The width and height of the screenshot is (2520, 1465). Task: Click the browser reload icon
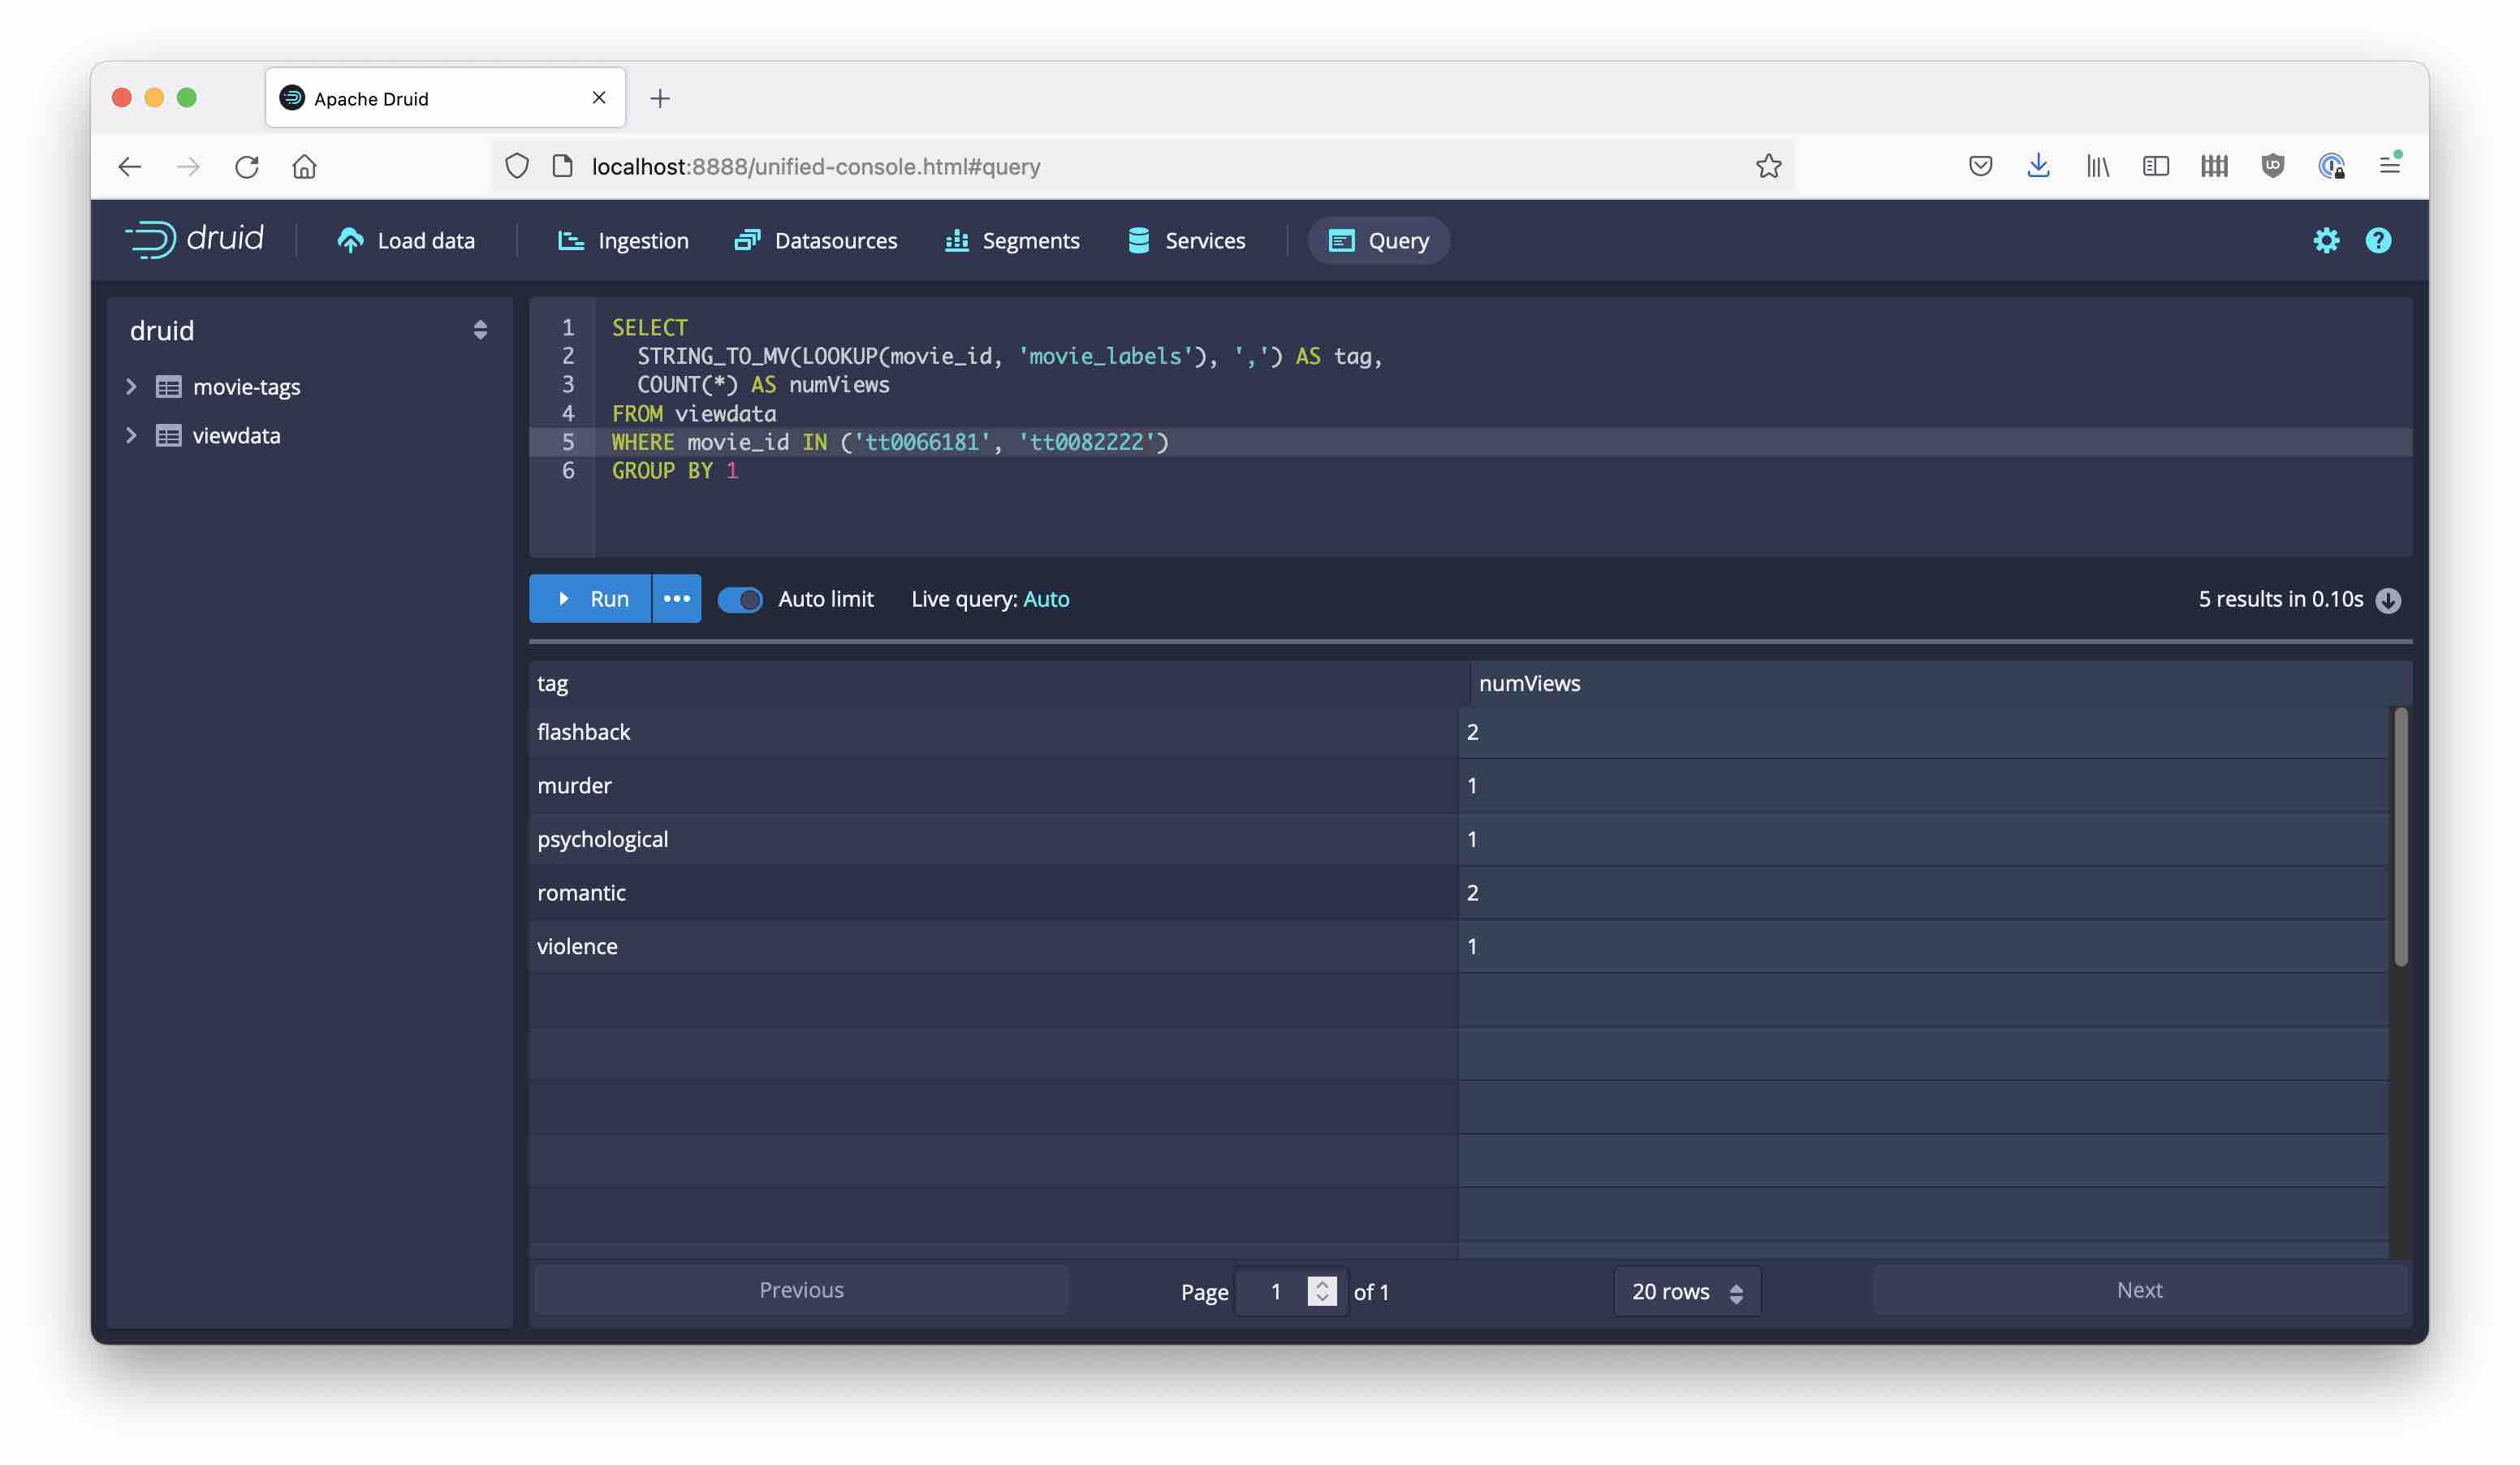click(x=246, y=166)
